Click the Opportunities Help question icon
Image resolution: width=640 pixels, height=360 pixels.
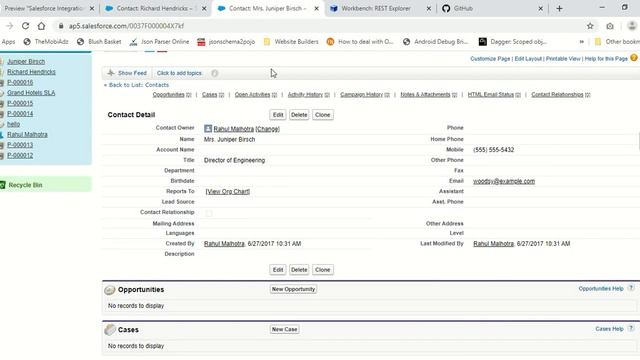point(631,288)
